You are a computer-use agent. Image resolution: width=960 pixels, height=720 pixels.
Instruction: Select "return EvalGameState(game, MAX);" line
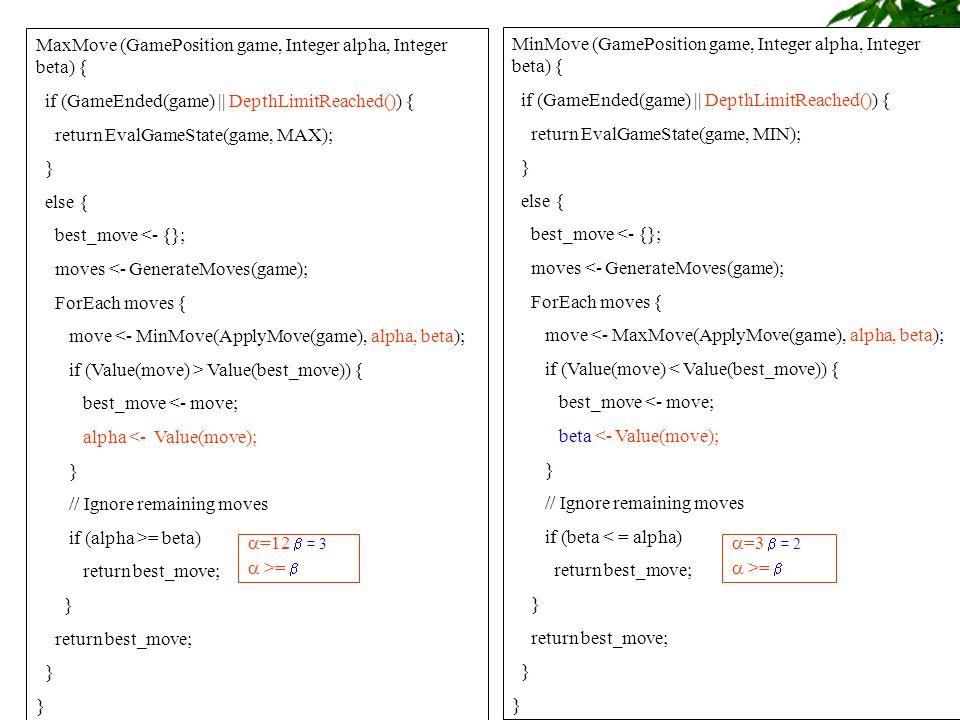(193, 135)
